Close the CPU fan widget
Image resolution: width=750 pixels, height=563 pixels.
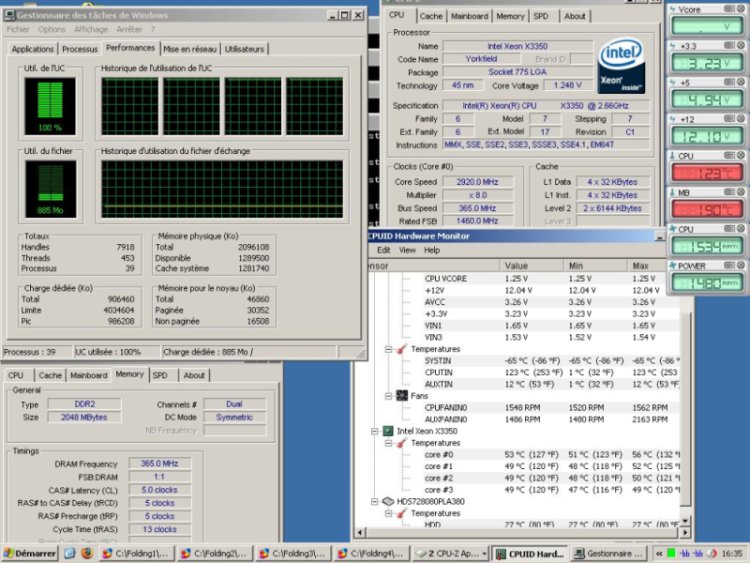(741, 229)
